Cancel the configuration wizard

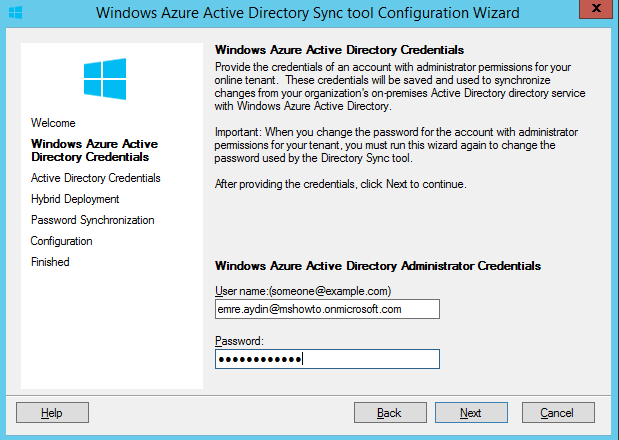(x=558, y=413)
